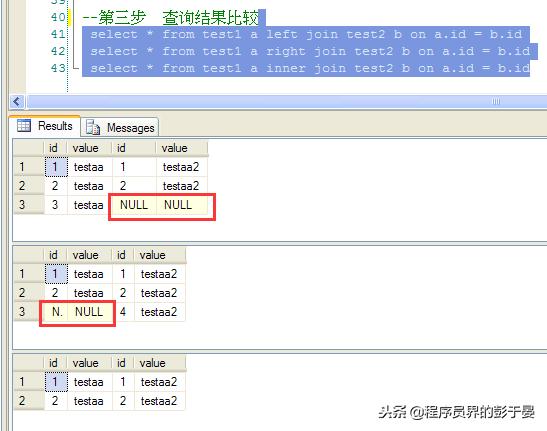Screen dimensions: 547x431
Task: Click the inner join query on line 43
Action: (x=310, y=68)
